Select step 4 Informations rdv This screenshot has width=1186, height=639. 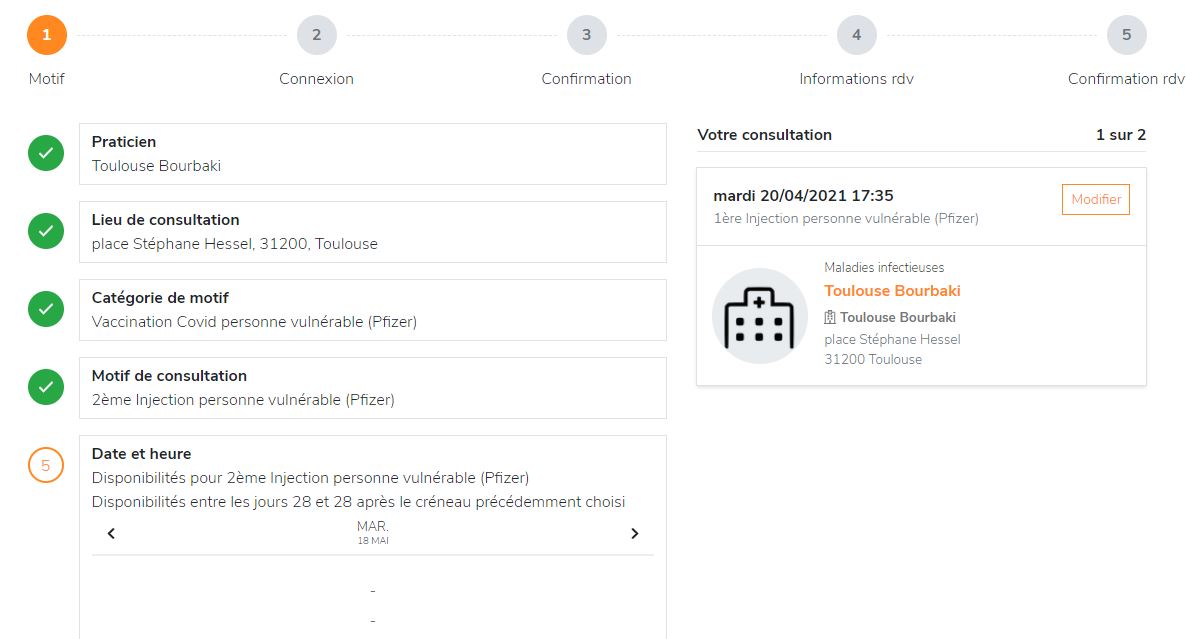(x=856, y=36)
